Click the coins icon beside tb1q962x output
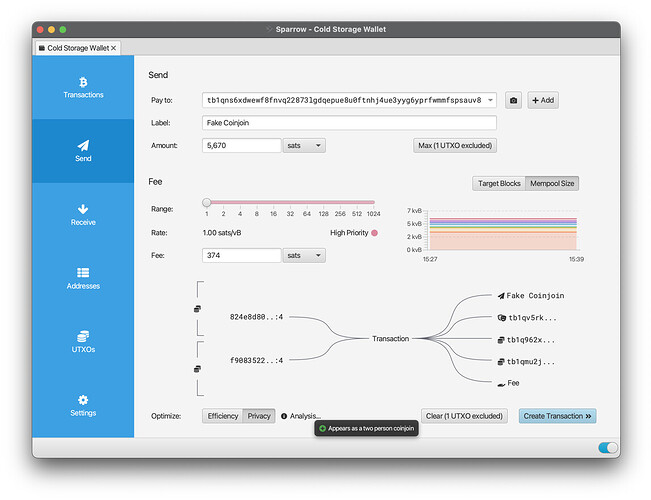The image size is (651, 500). click(501, 340)
